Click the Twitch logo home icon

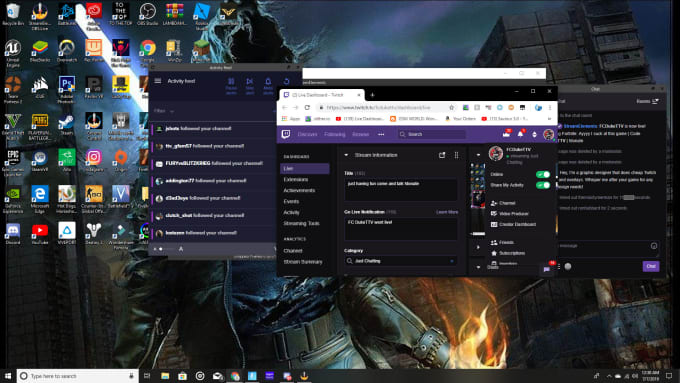click(286, 134)
